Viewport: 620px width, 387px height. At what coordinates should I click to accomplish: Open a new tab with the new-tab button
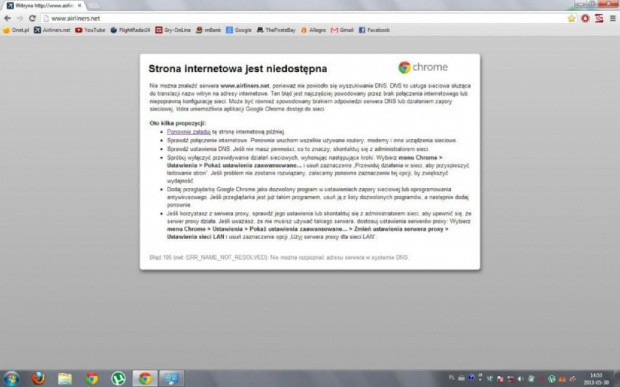coord(93,6)
